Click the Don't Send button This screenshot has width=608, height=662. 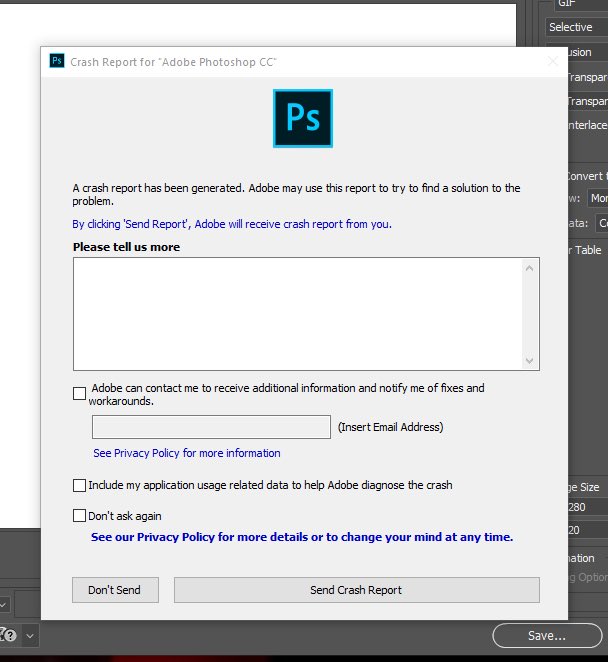(x=115, y=590)
